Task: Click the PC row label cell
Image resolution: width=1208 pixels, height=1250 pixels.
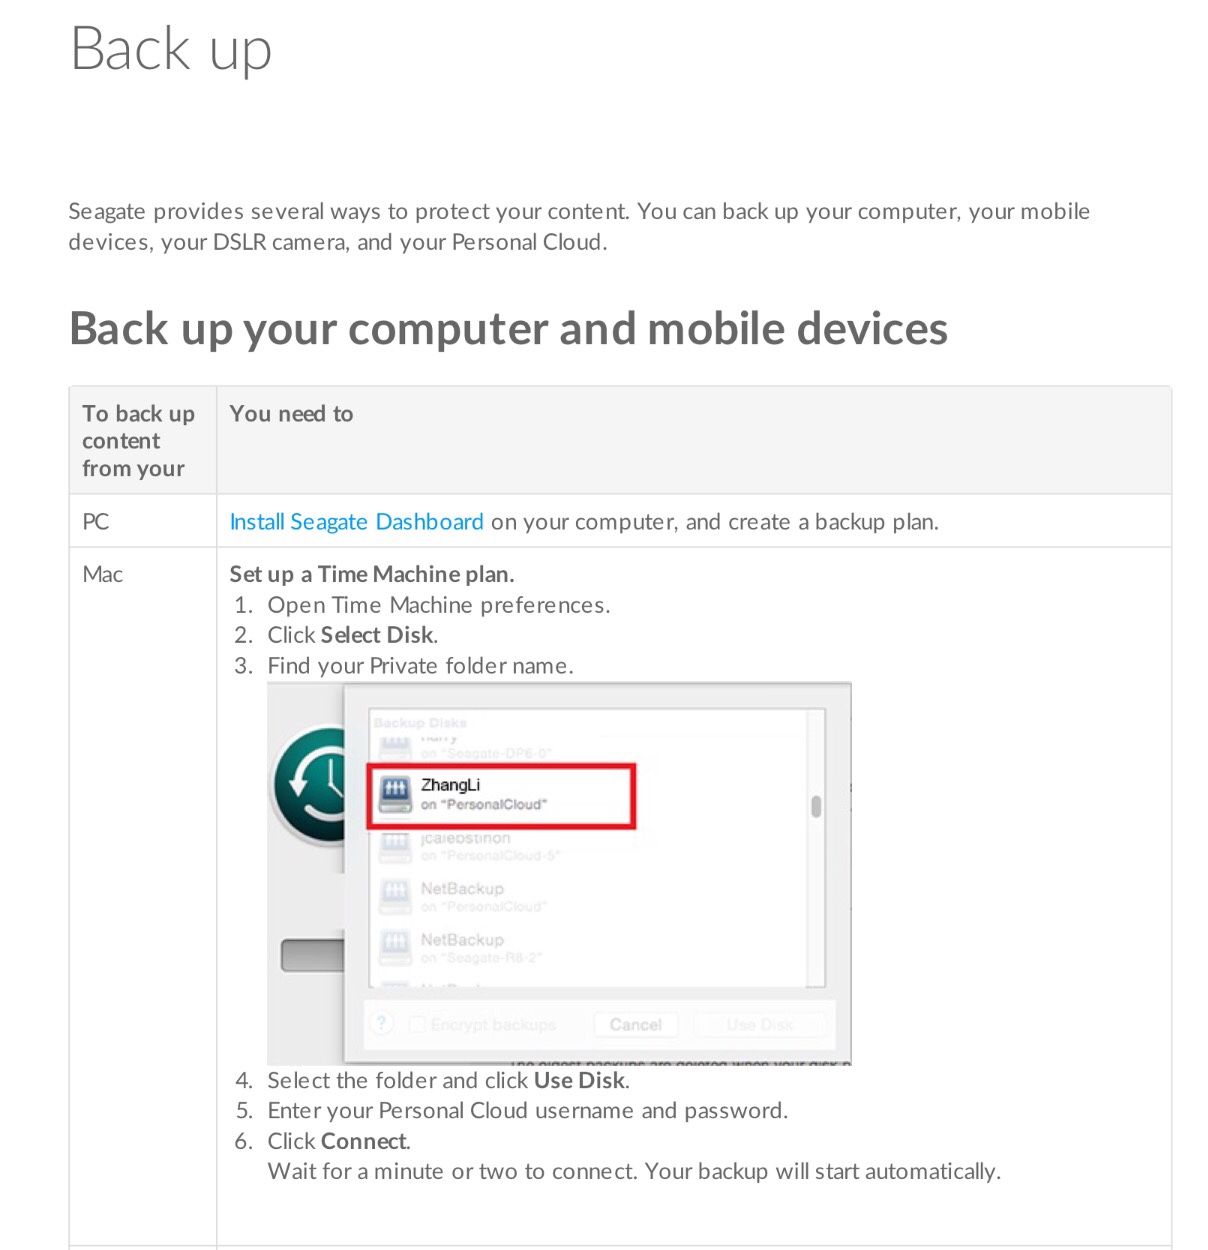Action: pos(142,521)
